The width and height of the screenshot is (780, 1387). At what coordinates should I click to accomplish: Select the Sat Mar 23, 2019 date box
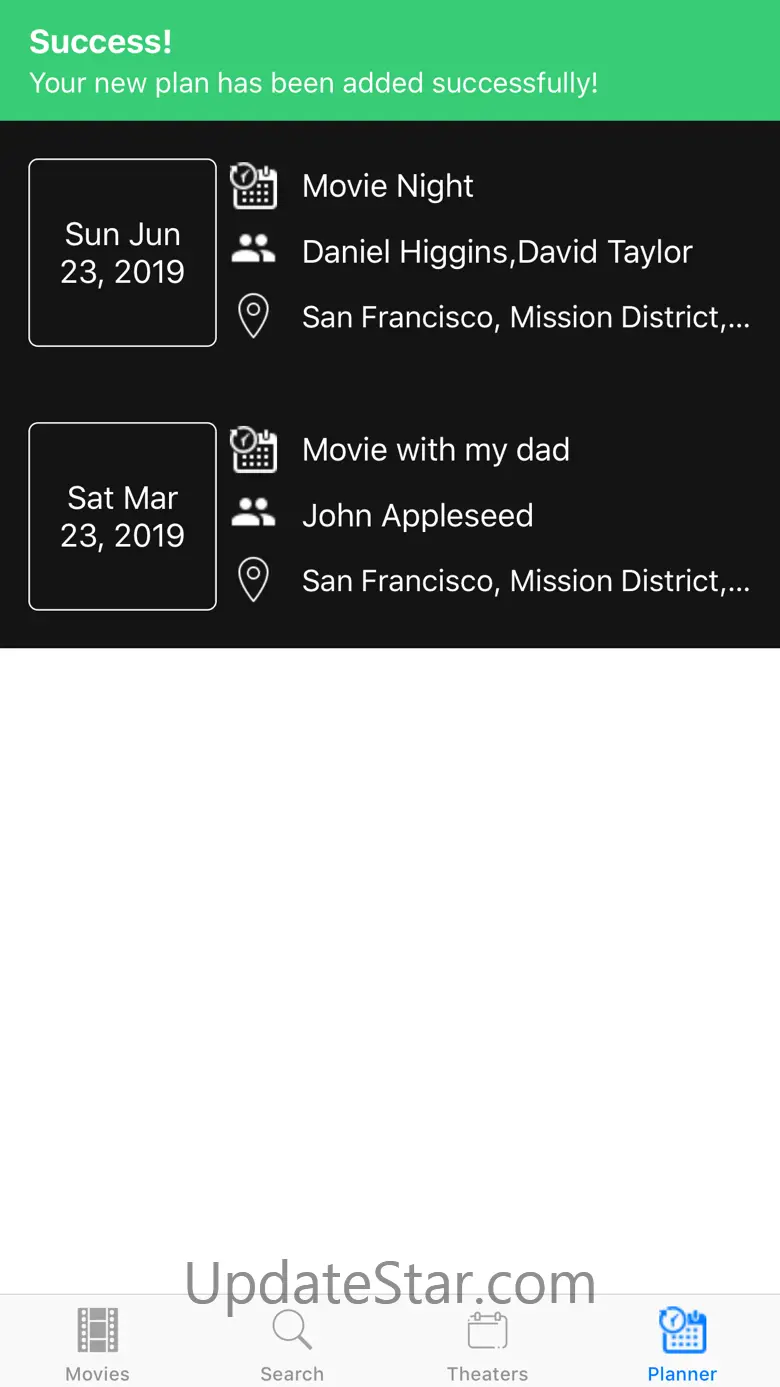pyautogui.click(x=123, y=517)
